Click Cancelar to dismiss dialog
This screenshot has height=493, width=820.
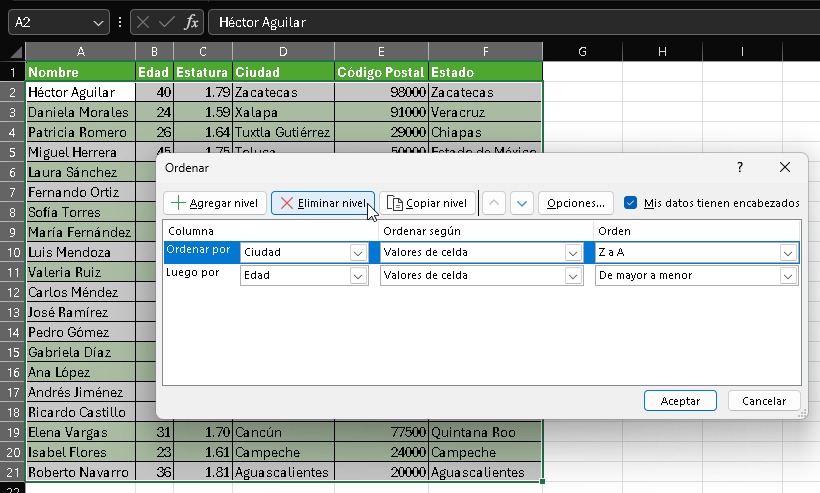click(x=764, y=401)
